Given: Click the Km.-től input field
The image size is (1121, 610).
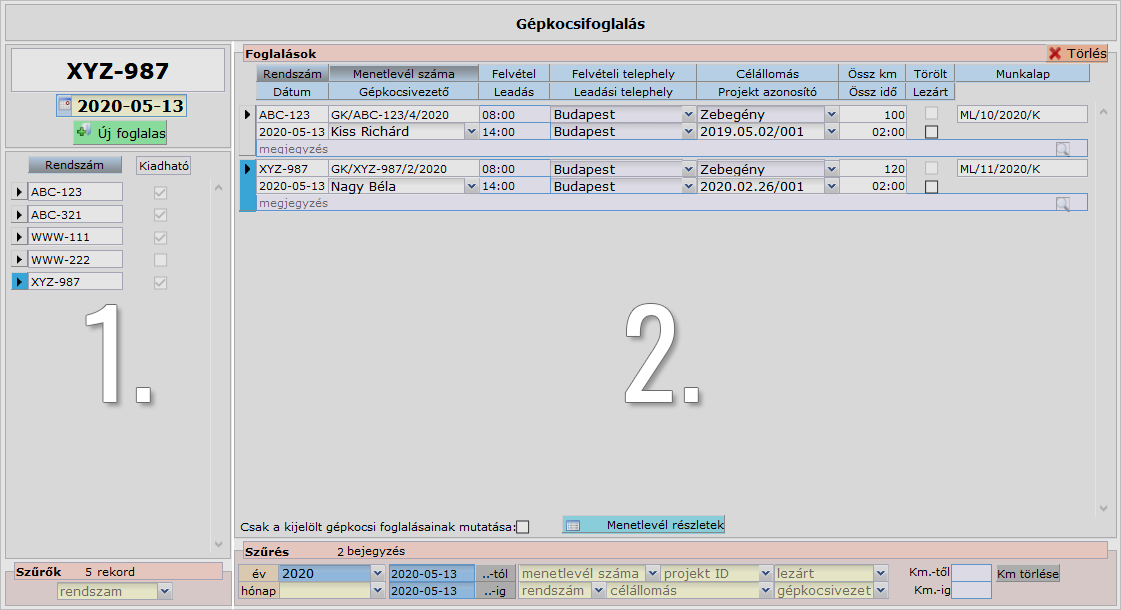Looking at the screenshot, I should (x=970, y=573).
